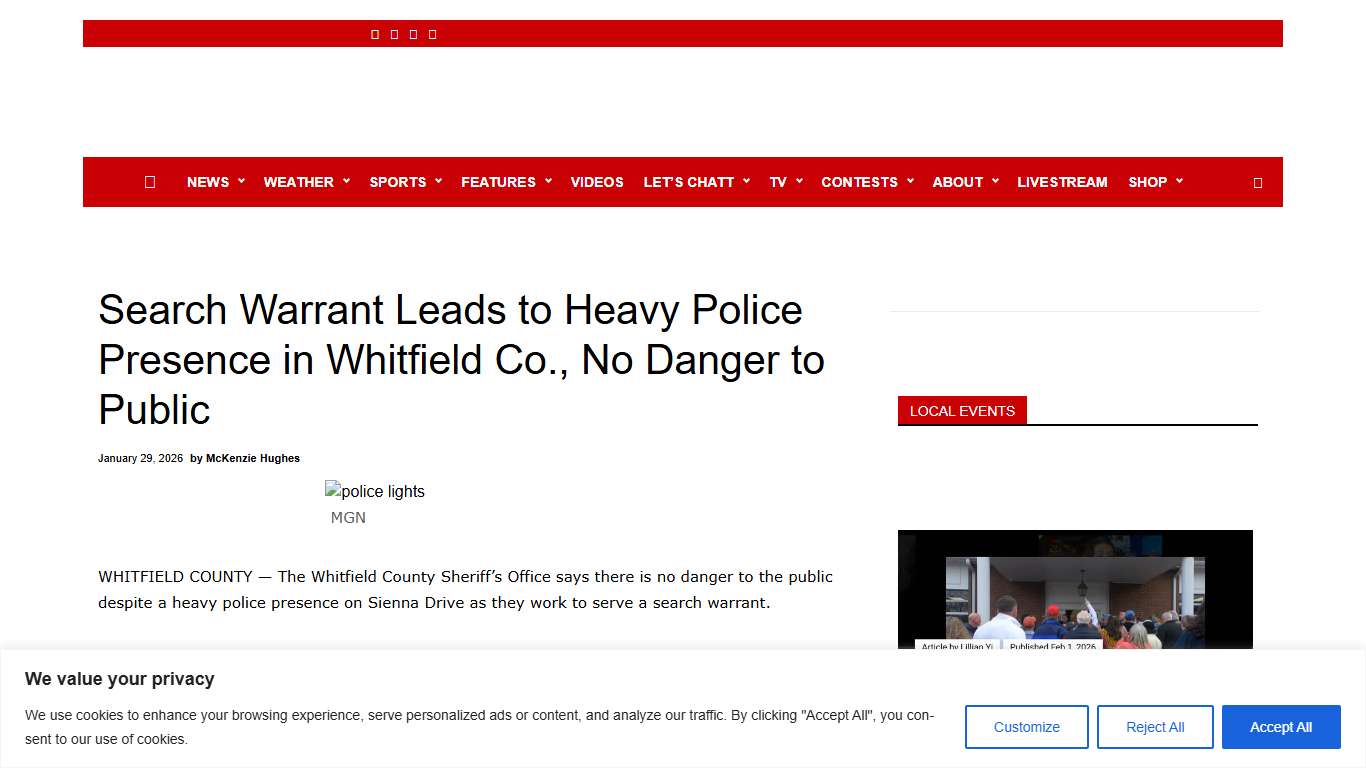Select the VIDEOS menu item
The width and height of the screenshot is (1366, 768).
[597, 182]
